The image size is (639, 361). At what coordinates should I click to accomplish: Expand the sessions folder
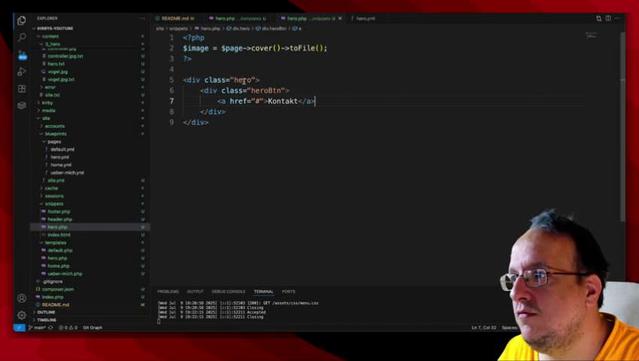[54, 196]
